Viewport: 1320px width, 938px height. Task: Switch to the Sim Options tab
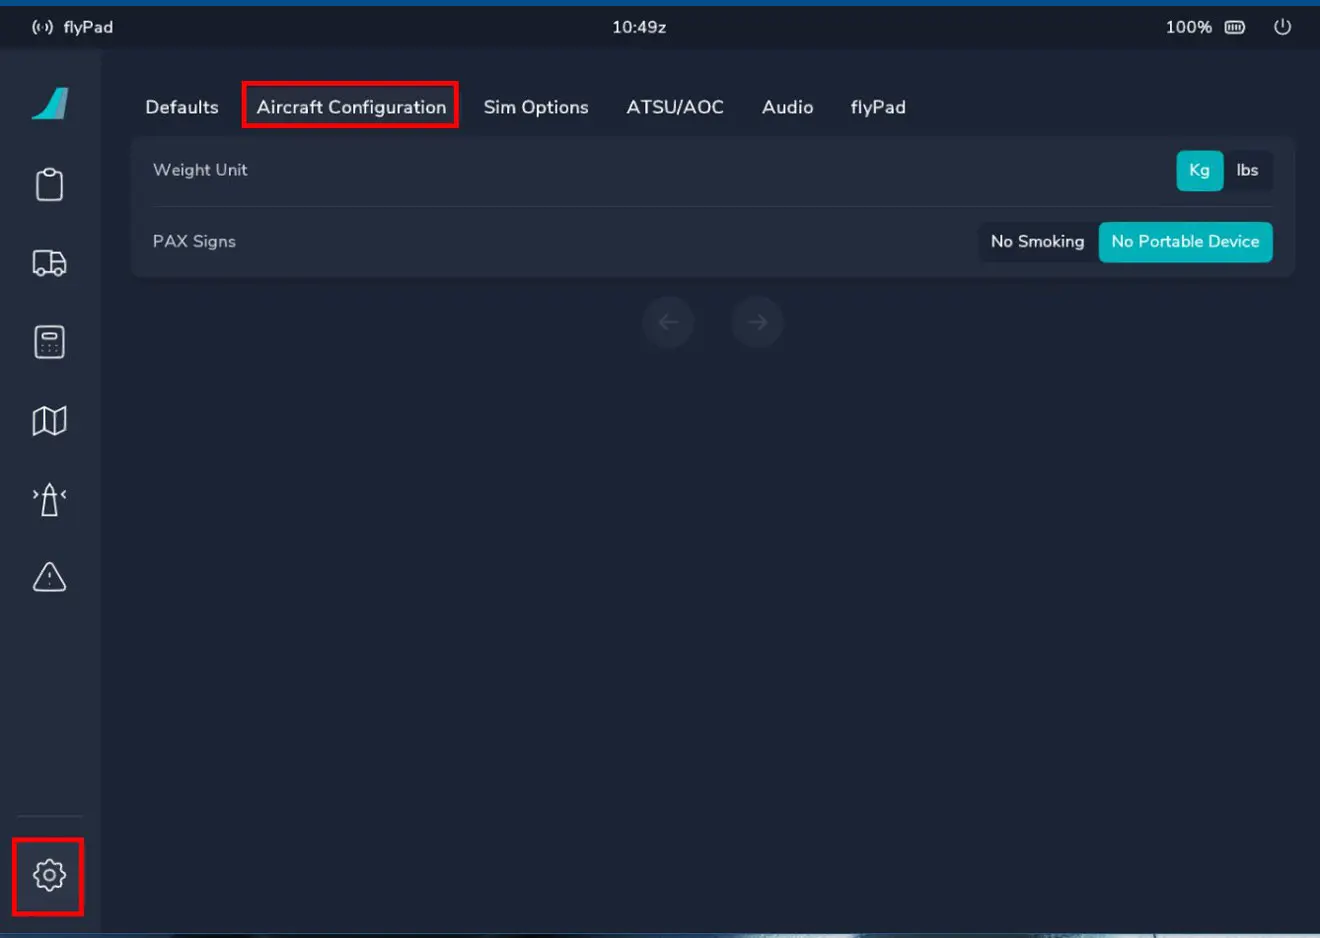[536, 107]
